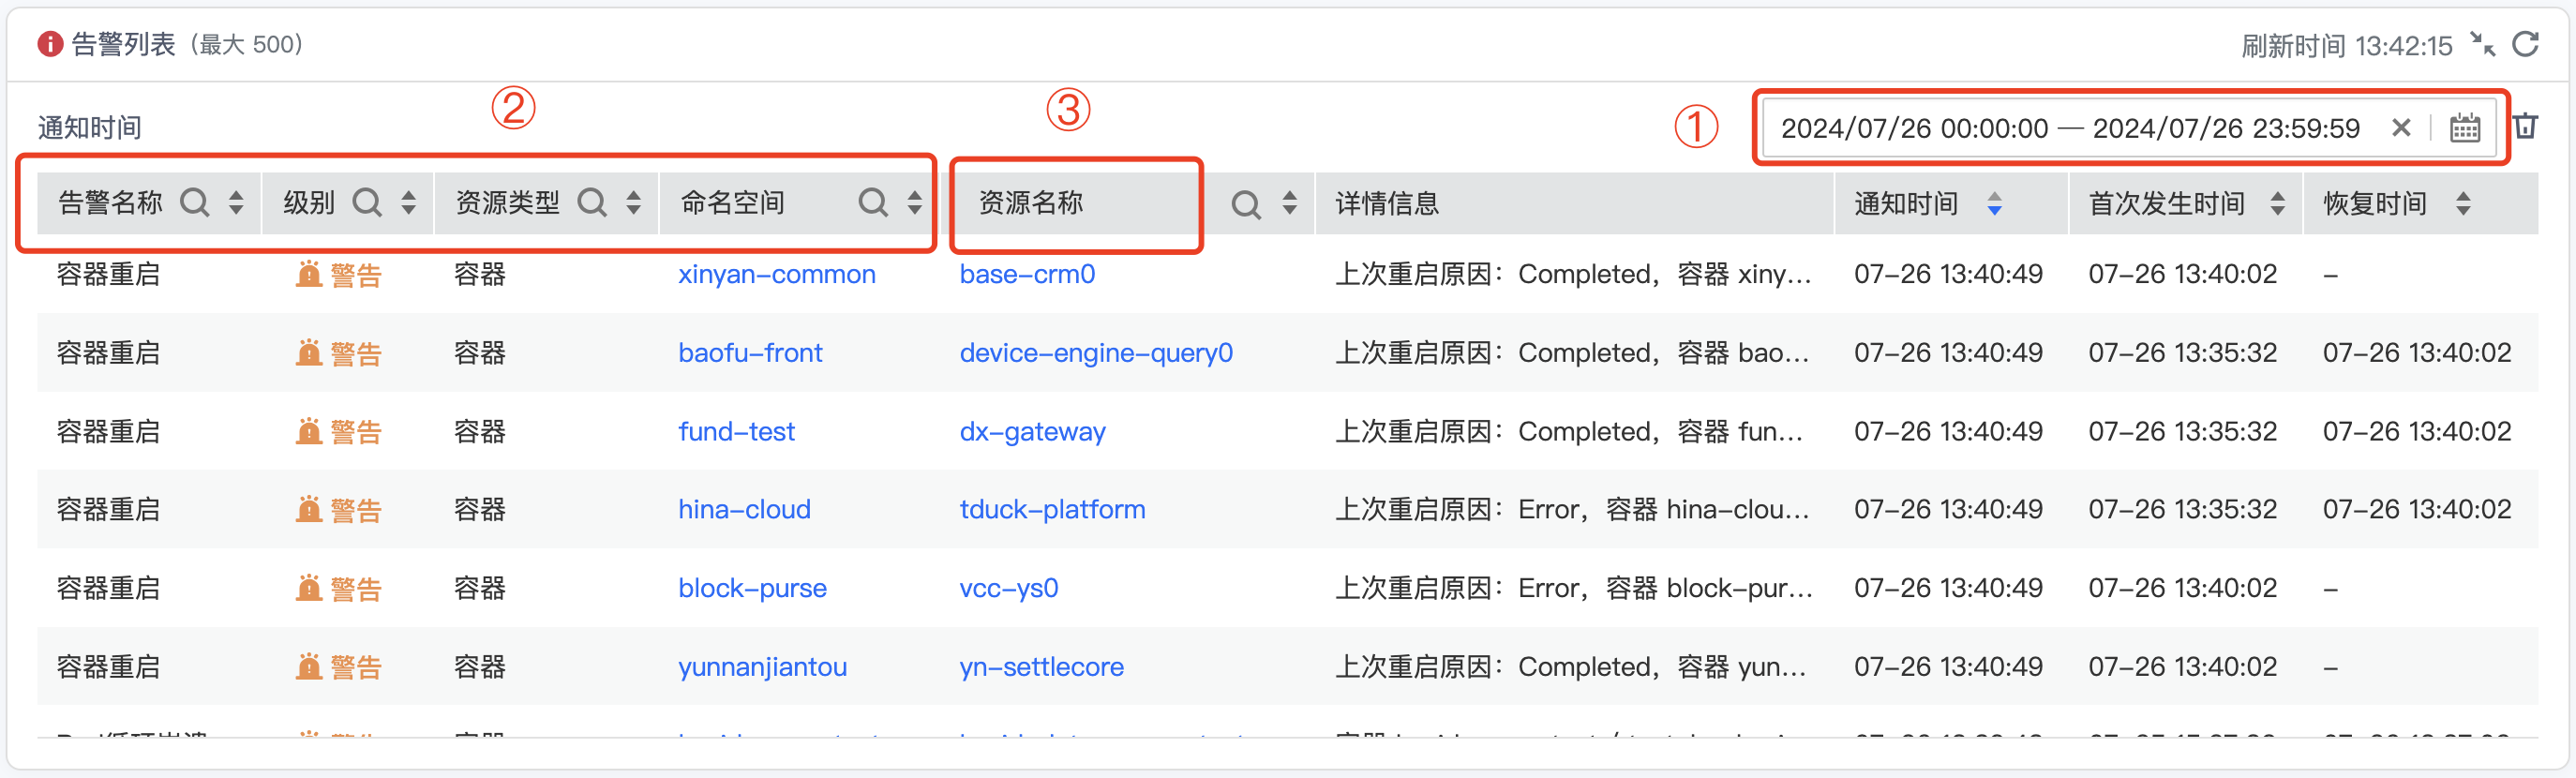Screen dimensions: 2576x778
Task: Open the hina-cloud namespace link
Action: [x=744, y=510]
